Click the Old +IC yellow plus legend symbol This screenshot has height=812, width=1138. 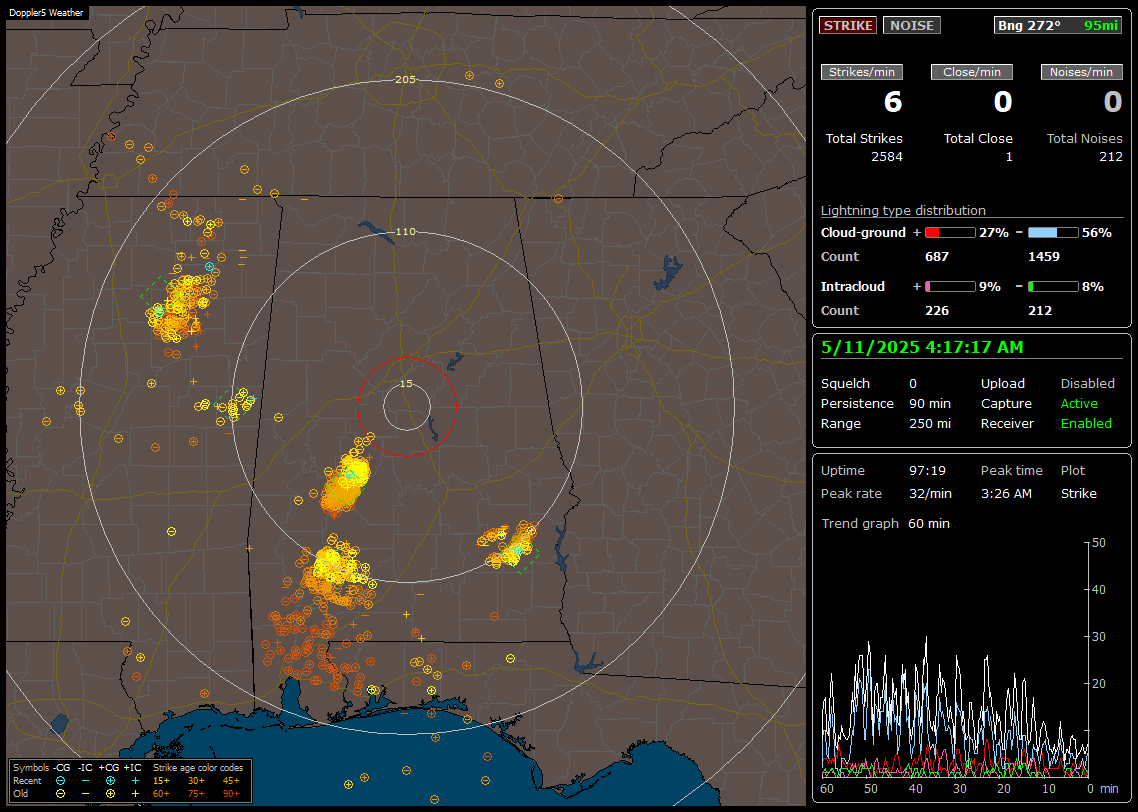135,794
